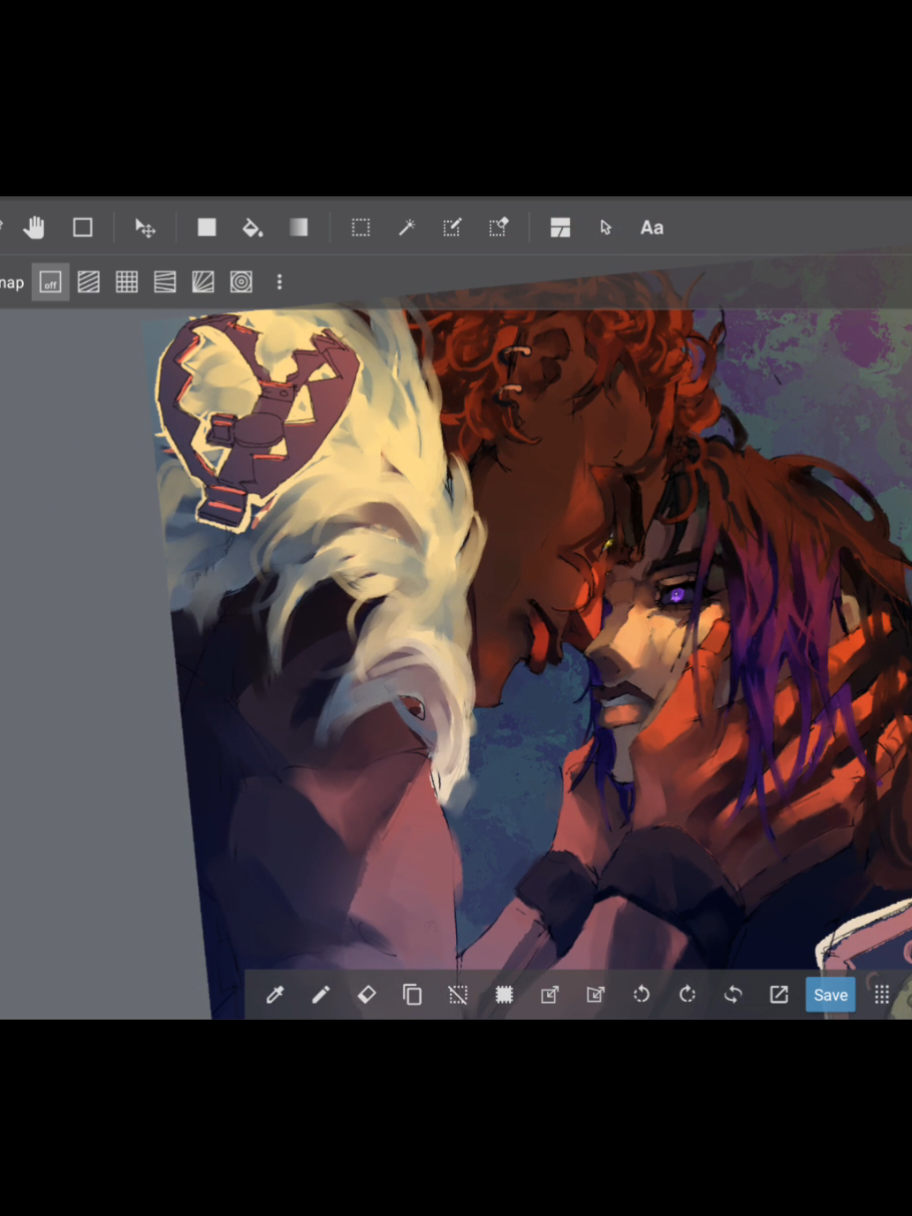Select the rectangular Select tool
This screenshot has height=1216, width=912.
coord(361,228)
